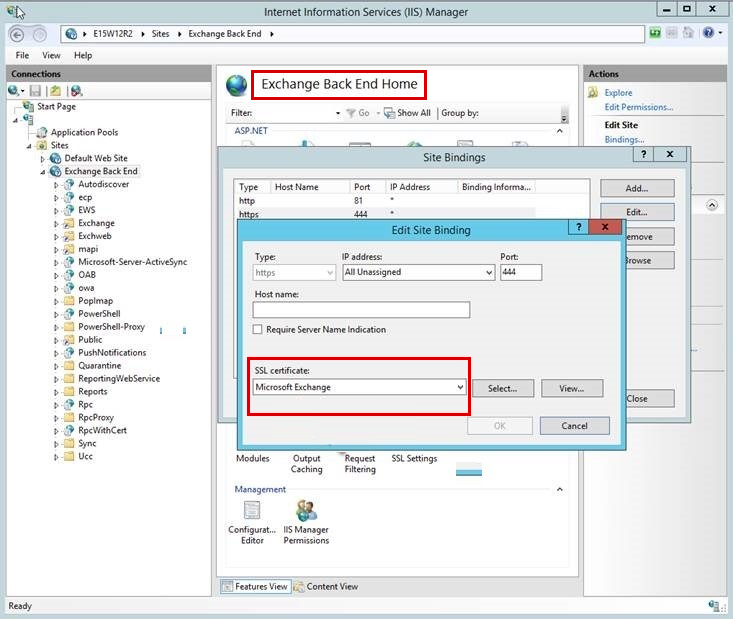
Task: Click the View... certificate button
Action: point(572,389)
